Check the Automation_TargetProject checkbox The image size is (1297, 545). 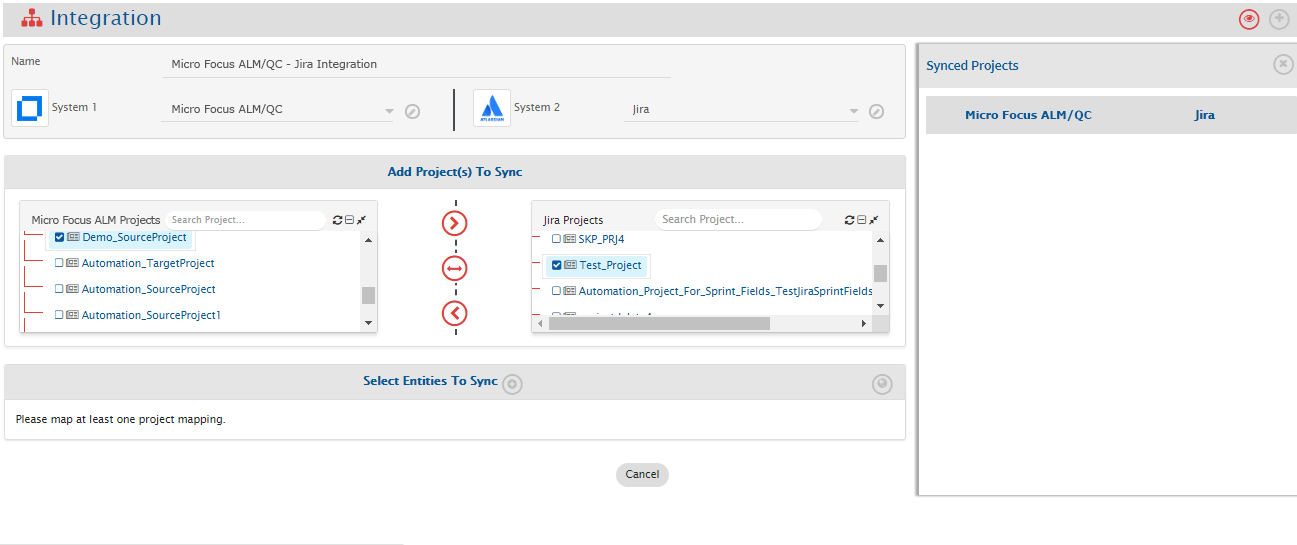pyautogui.click(x=59, y=263)
